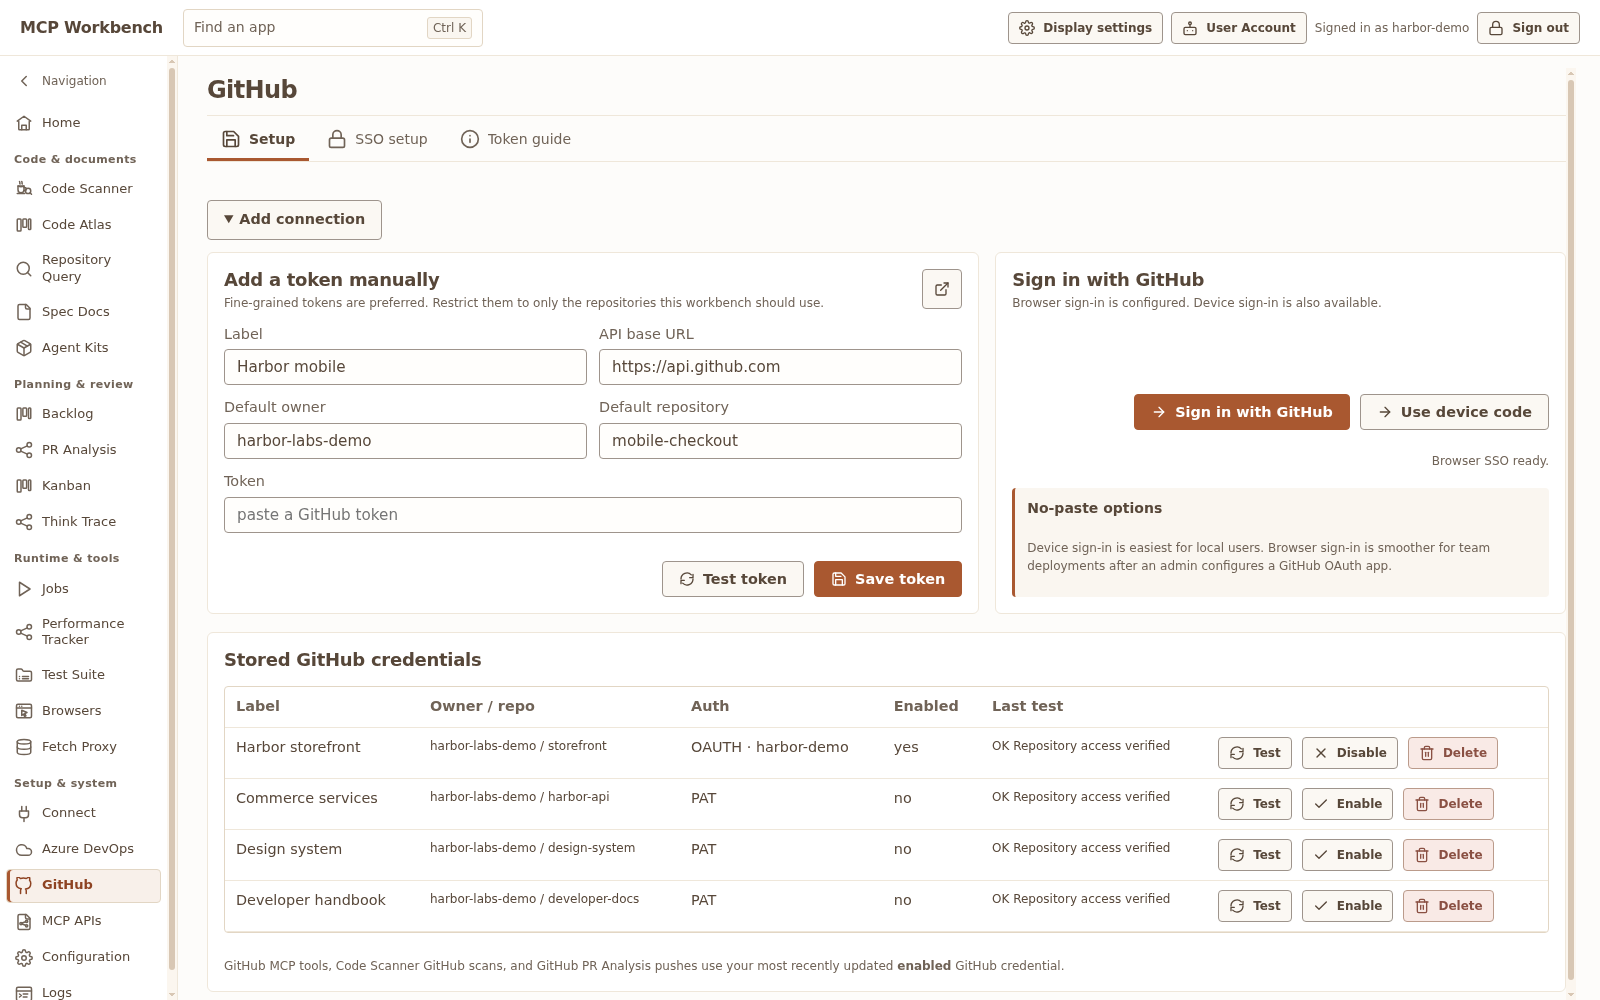Open Kanban board entry
Viewport: 1600px width, 1000px height.
click(84, 485)
